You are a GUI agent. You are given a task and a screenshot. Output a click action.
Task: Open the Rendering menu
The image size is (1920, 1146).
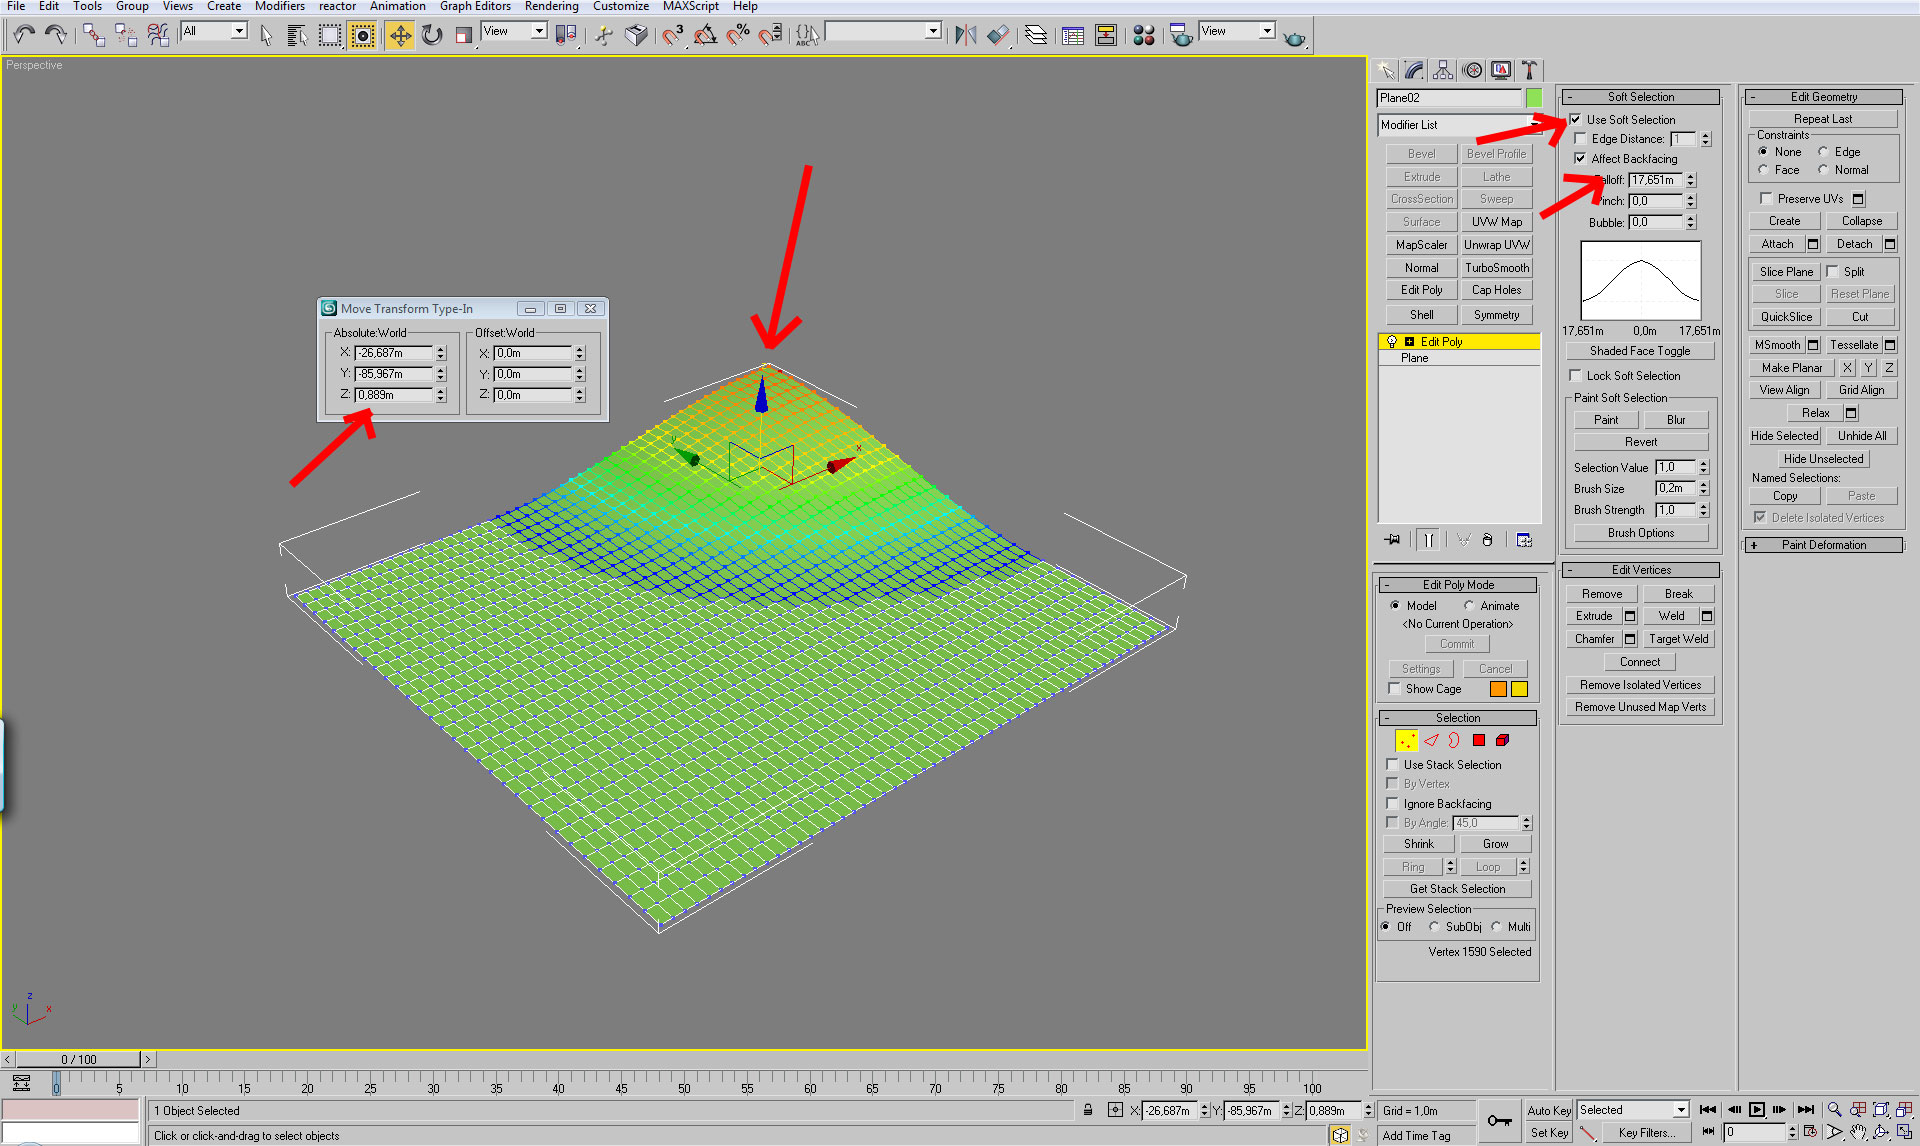pos(551,6)
